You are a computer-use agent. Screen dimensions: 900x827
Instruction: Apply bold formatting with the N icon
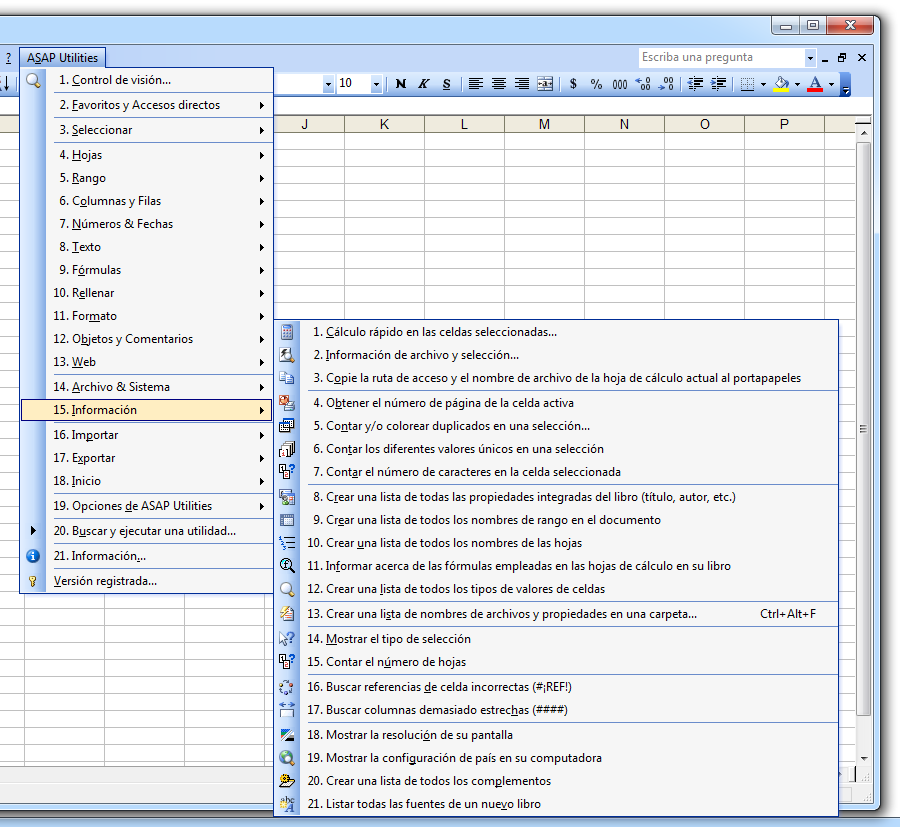tap(400, 84)
